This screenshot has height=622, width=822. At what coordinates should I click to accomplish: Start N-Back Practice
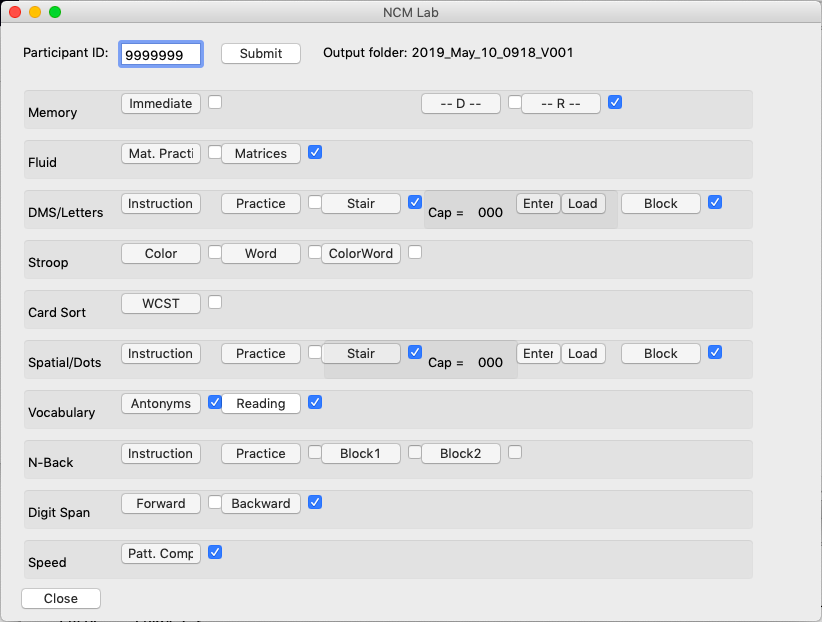261,453
